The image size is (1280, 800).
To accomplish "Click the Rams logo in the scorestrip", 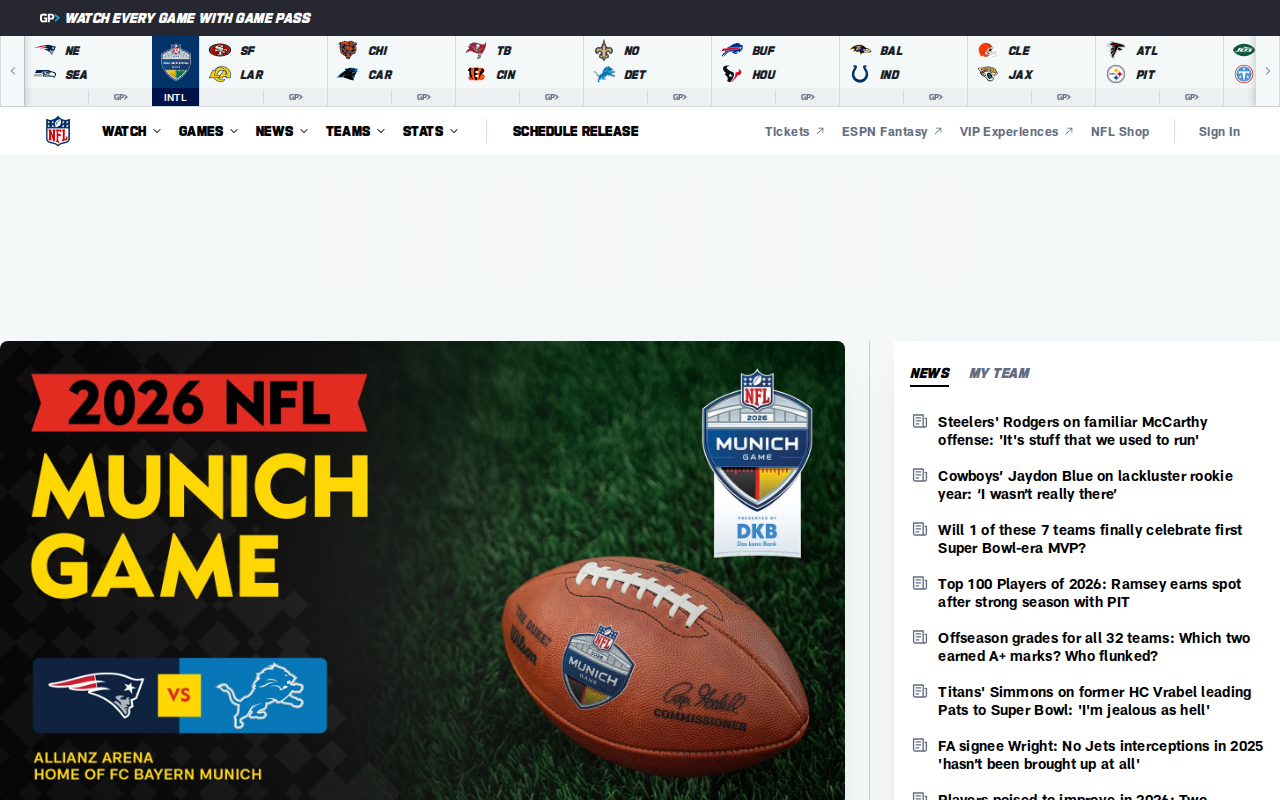I will click(x=220, y=74).
